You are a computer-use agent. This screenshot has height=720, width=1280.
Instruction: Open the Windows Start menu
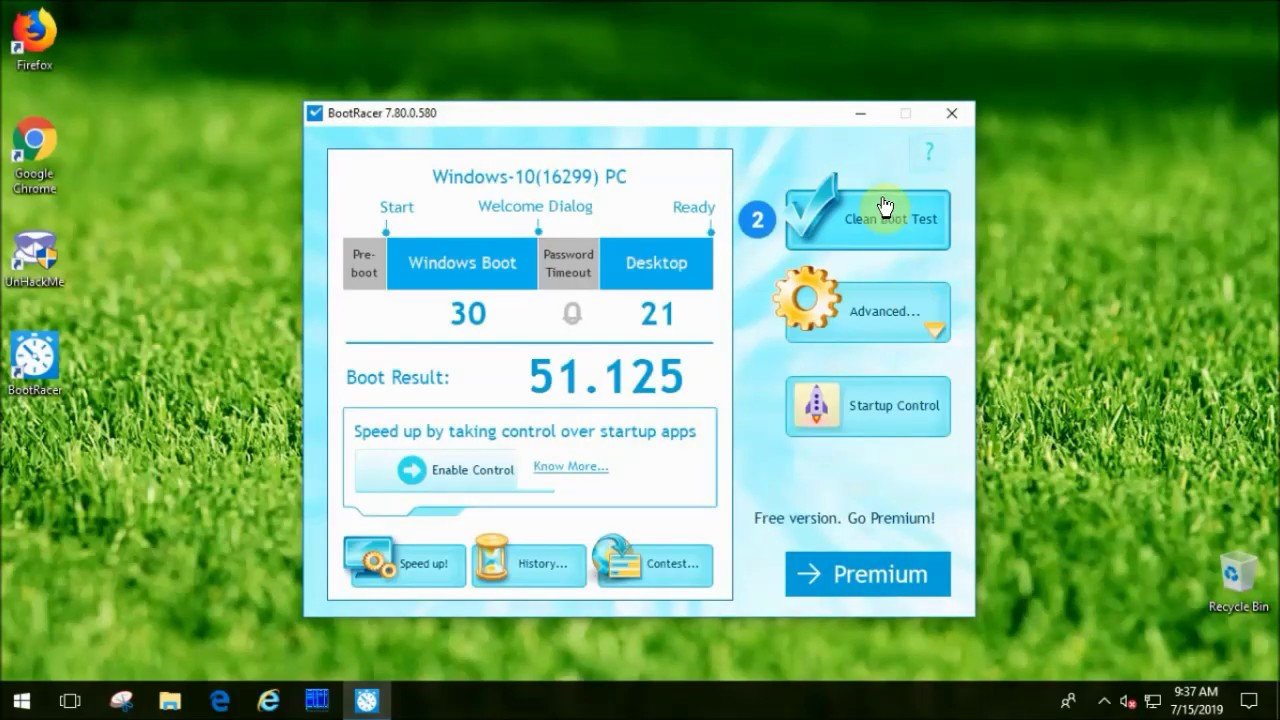click(x=22, y=700)
